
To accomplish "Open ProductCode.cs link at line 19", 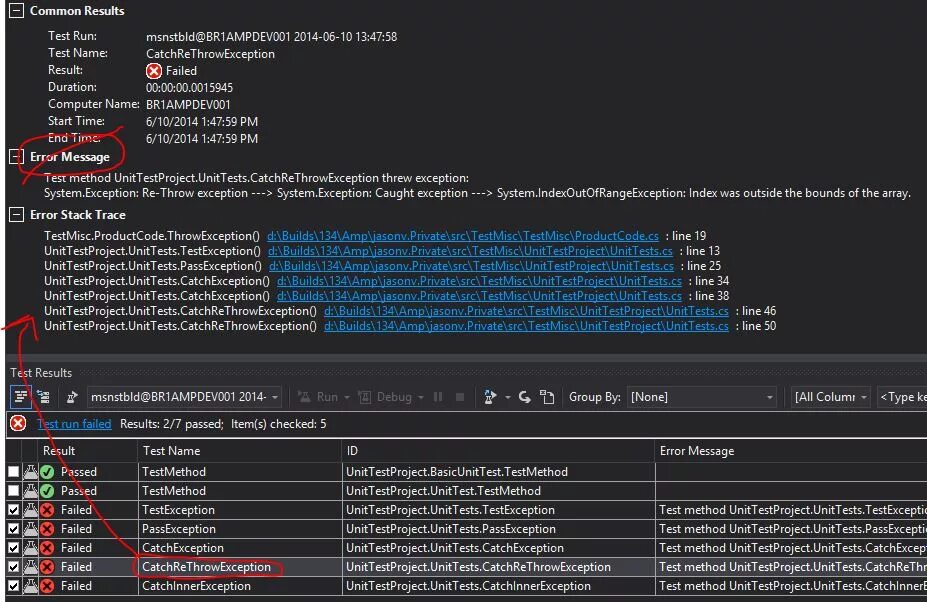I will point(463,236).
